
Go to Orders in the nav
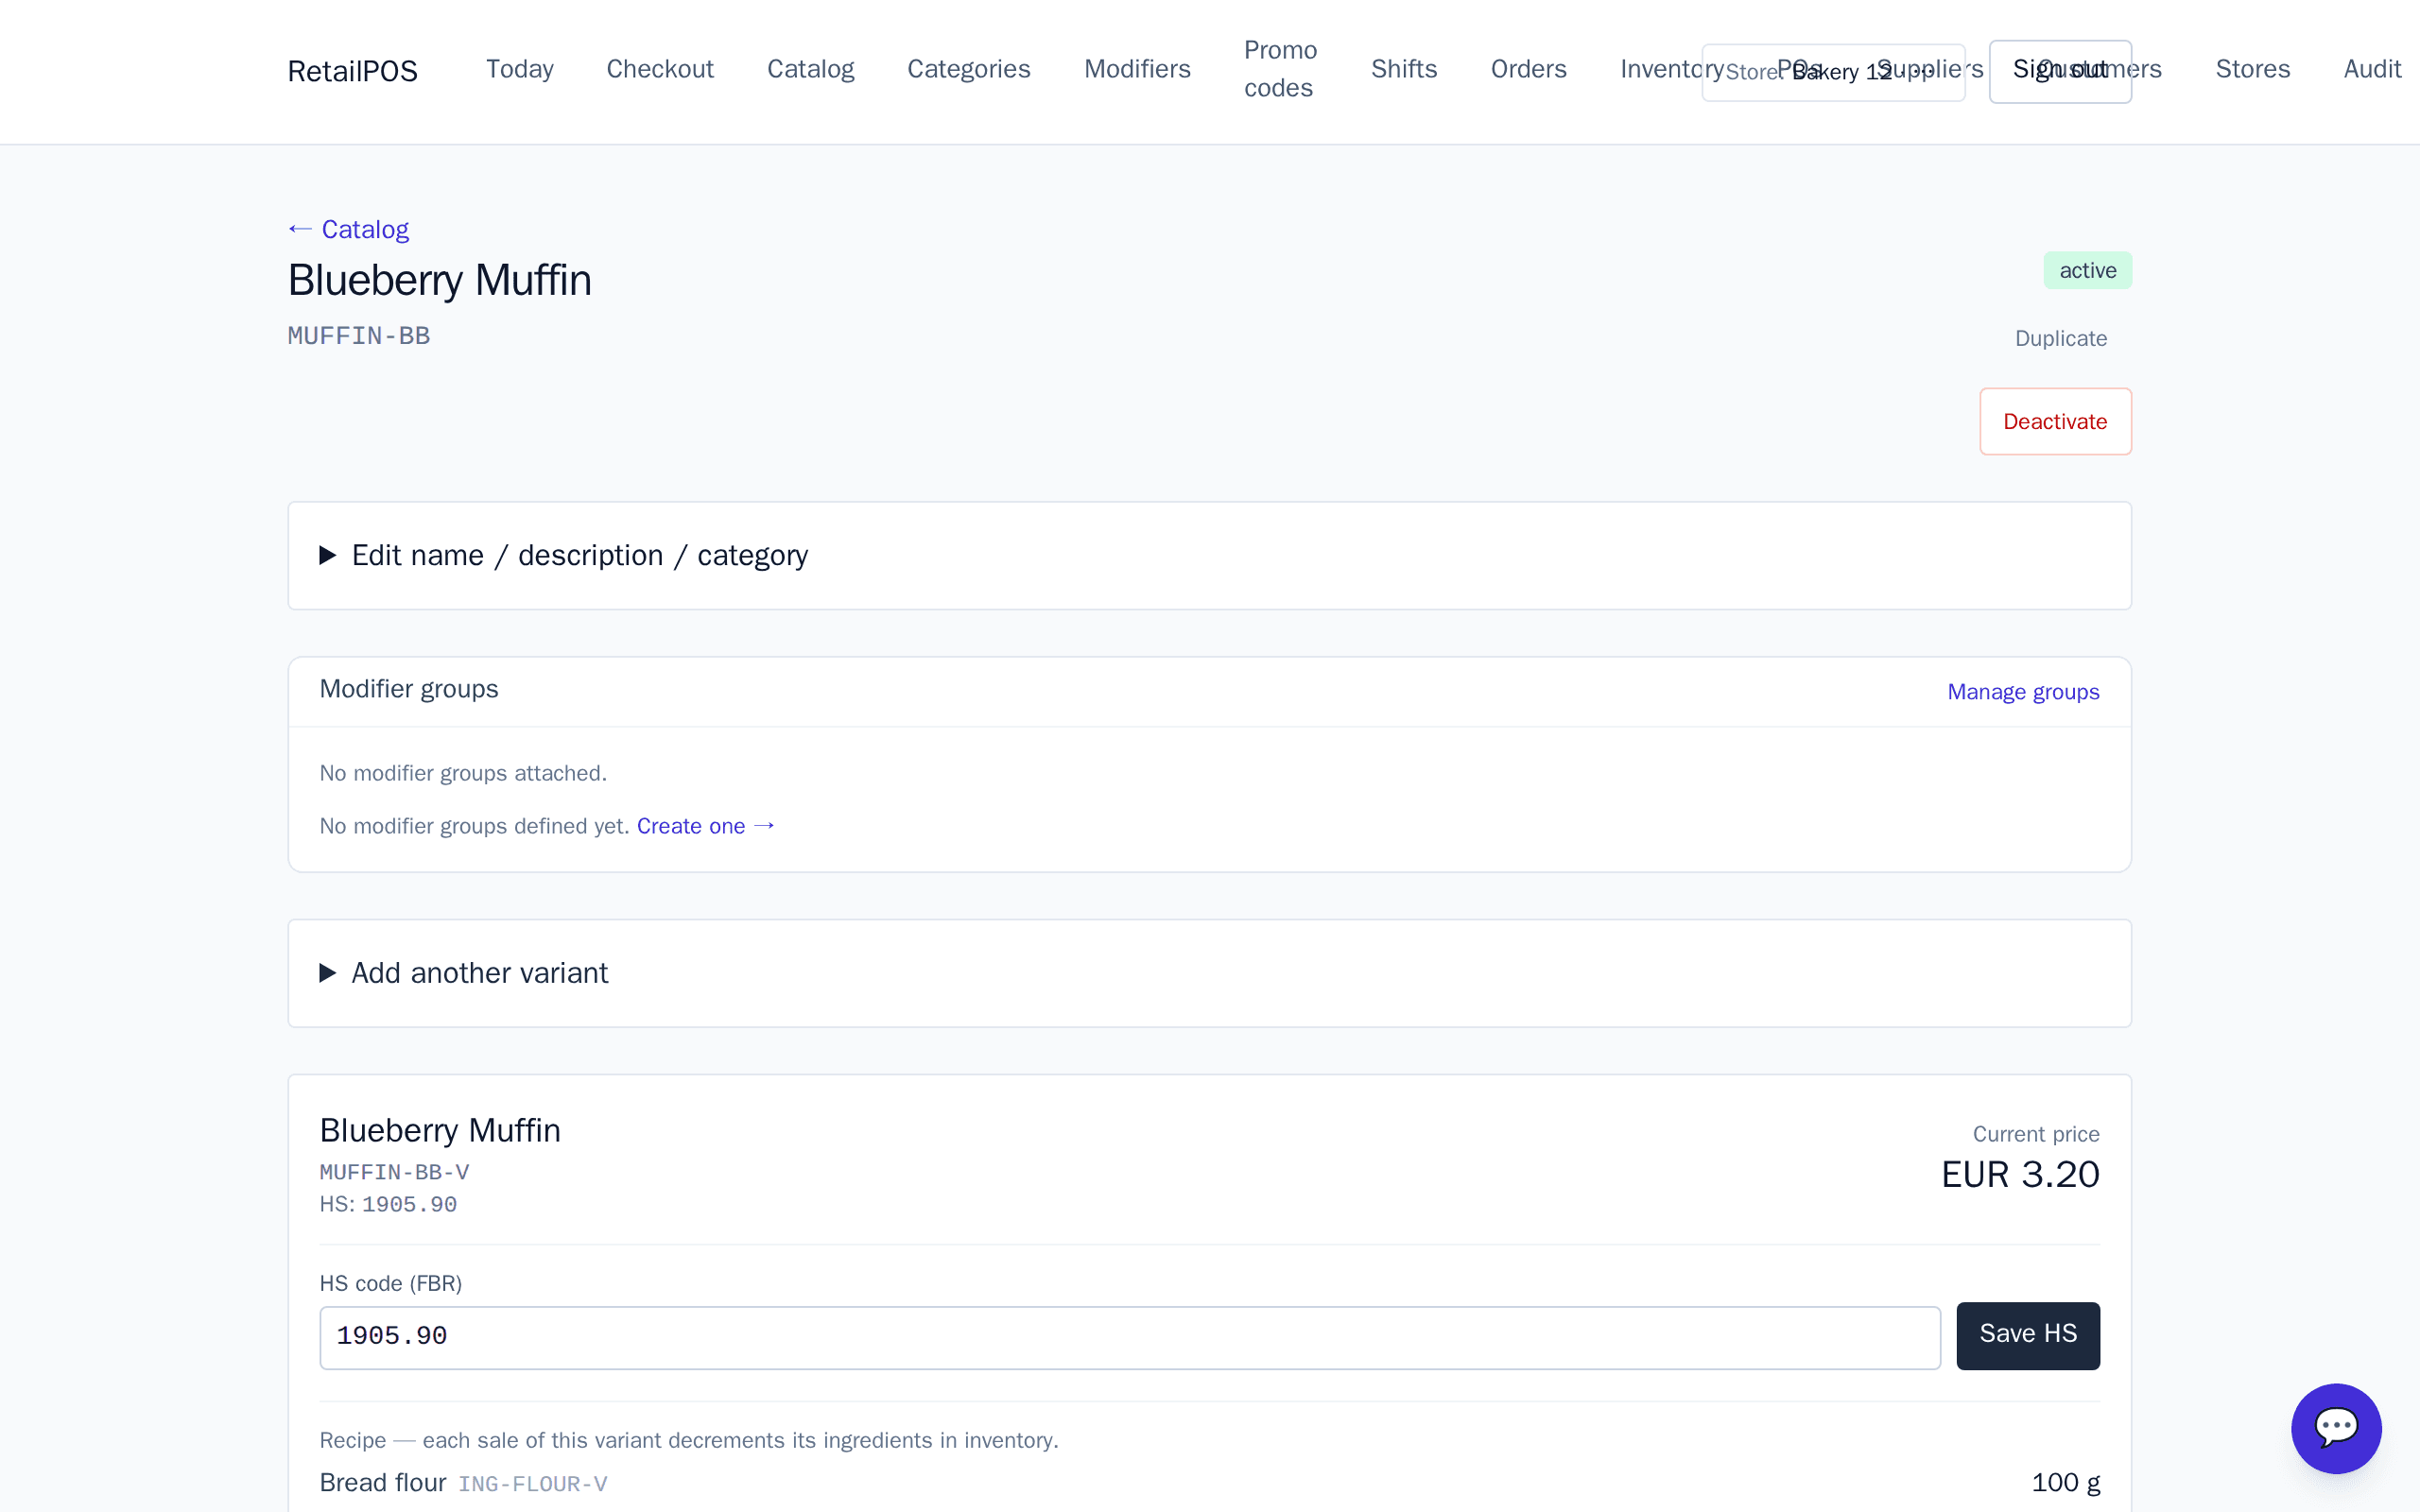[x=1528, y=69]
